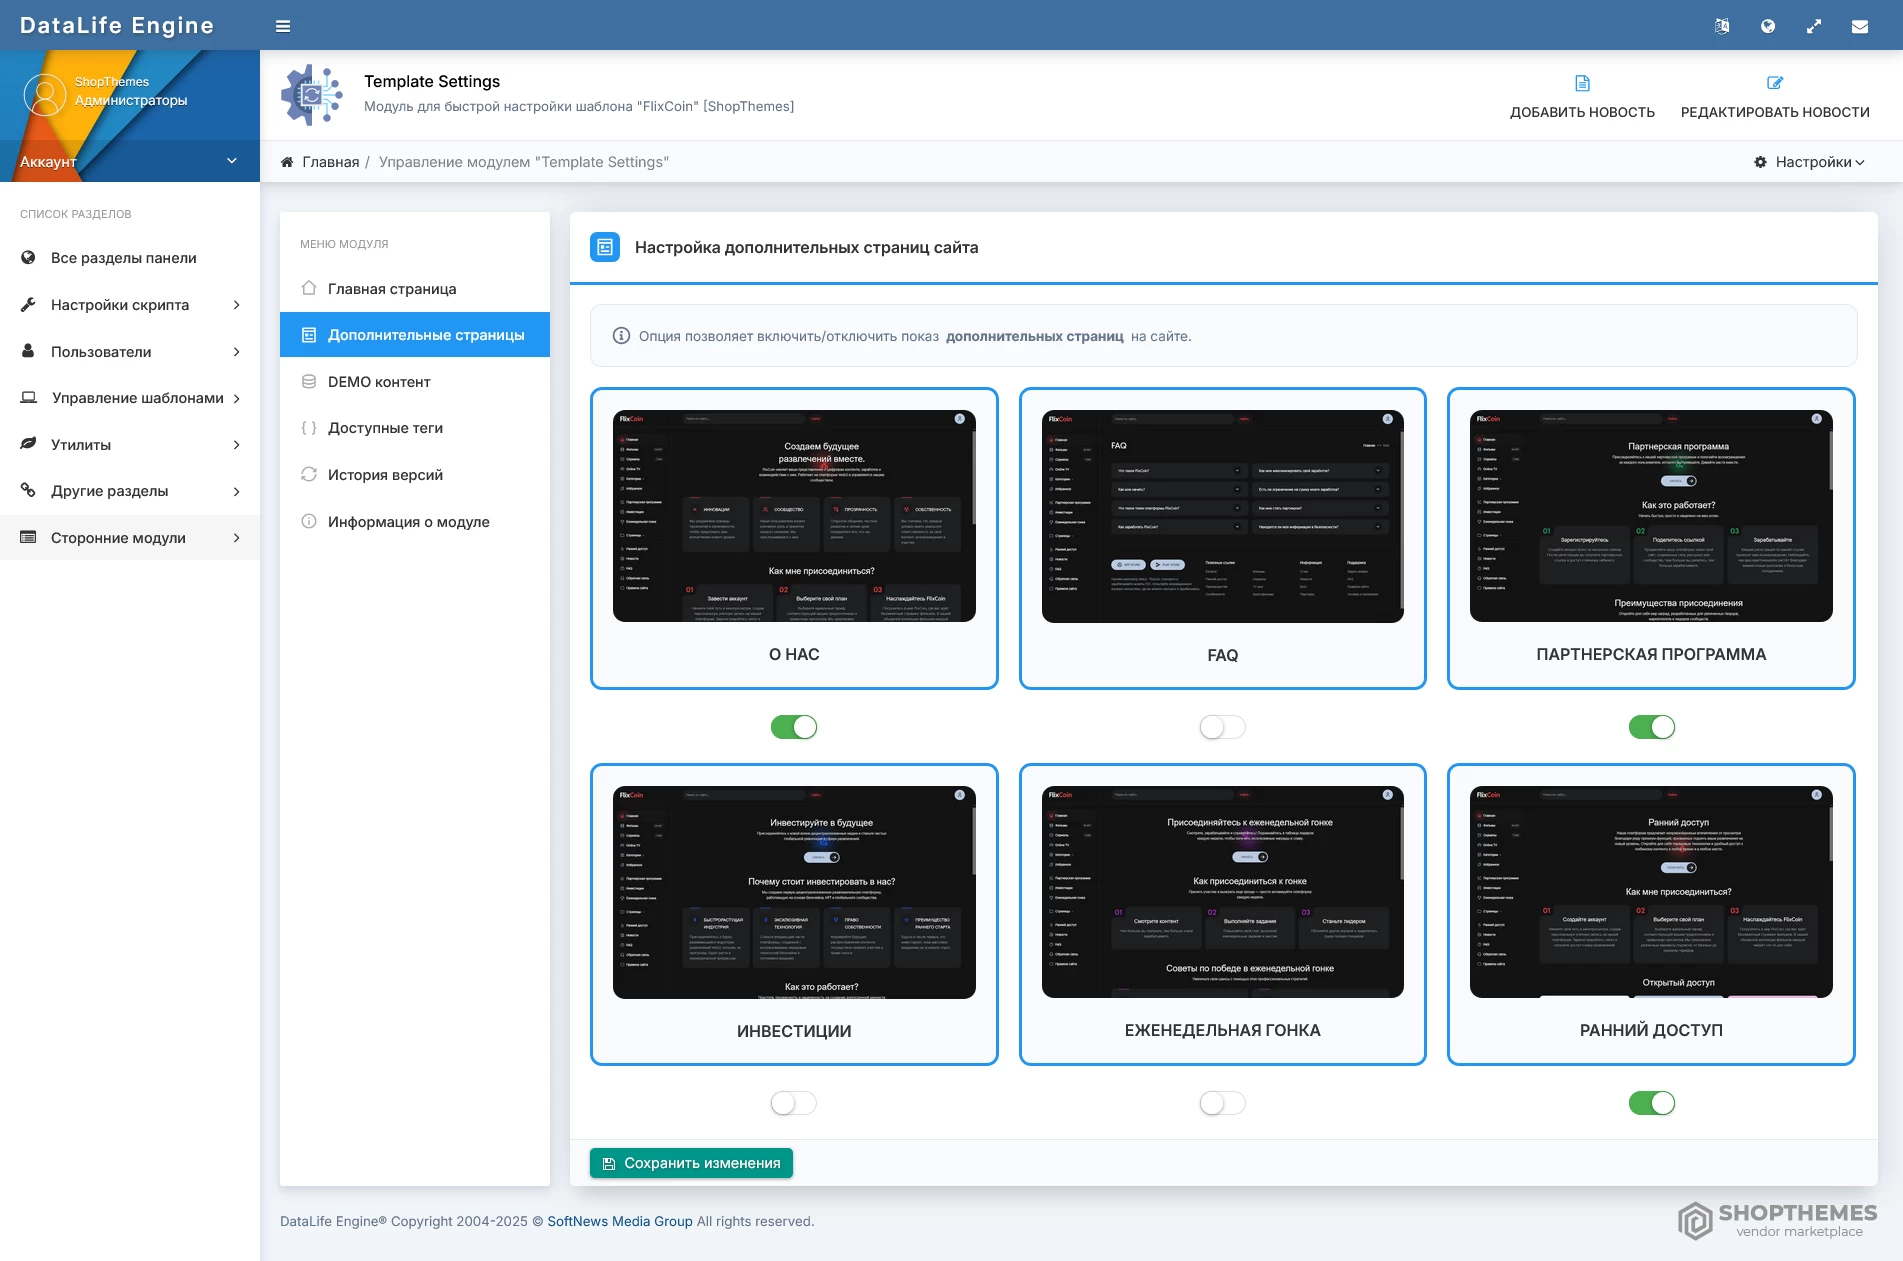Screen dimensions: 1903x1261
Task: Open the envelope messages icon
Action: pyautogui.click(x=1859, y=26)
